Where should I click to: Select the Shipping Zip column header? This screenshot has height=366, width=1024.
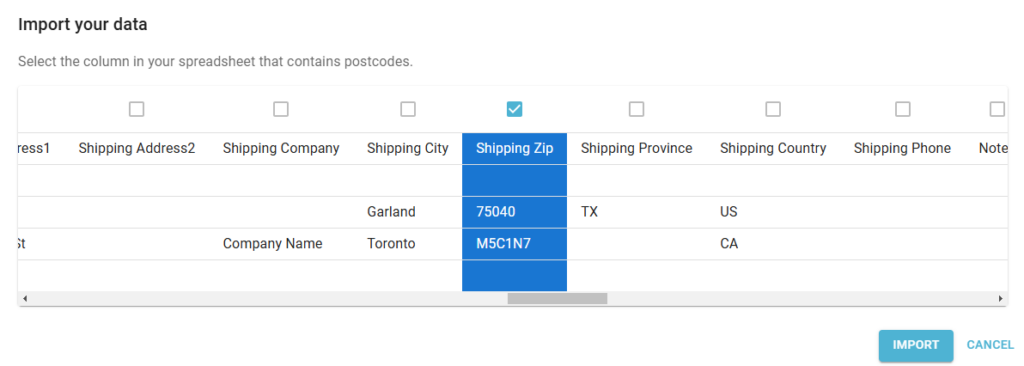(515, 148)
